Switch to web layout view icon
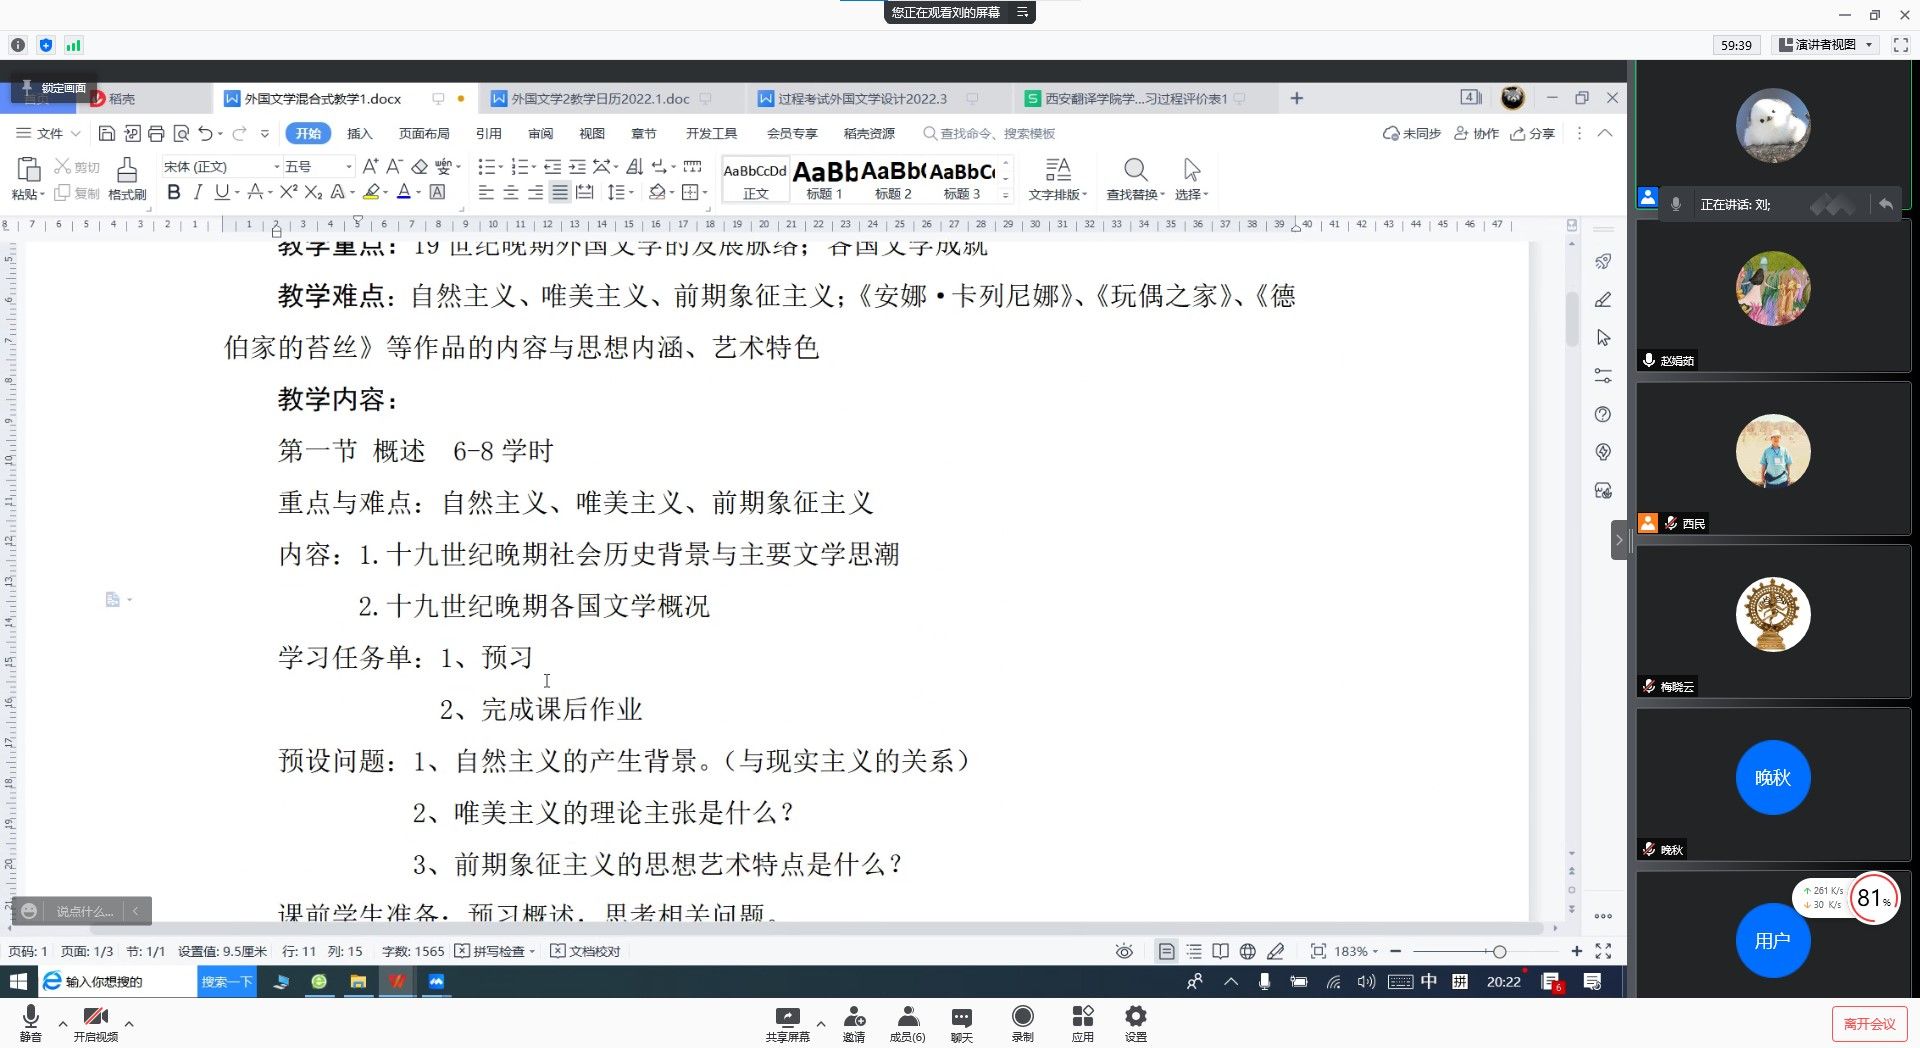This screenshot has width=1920, height=1048. [1248, 951]
